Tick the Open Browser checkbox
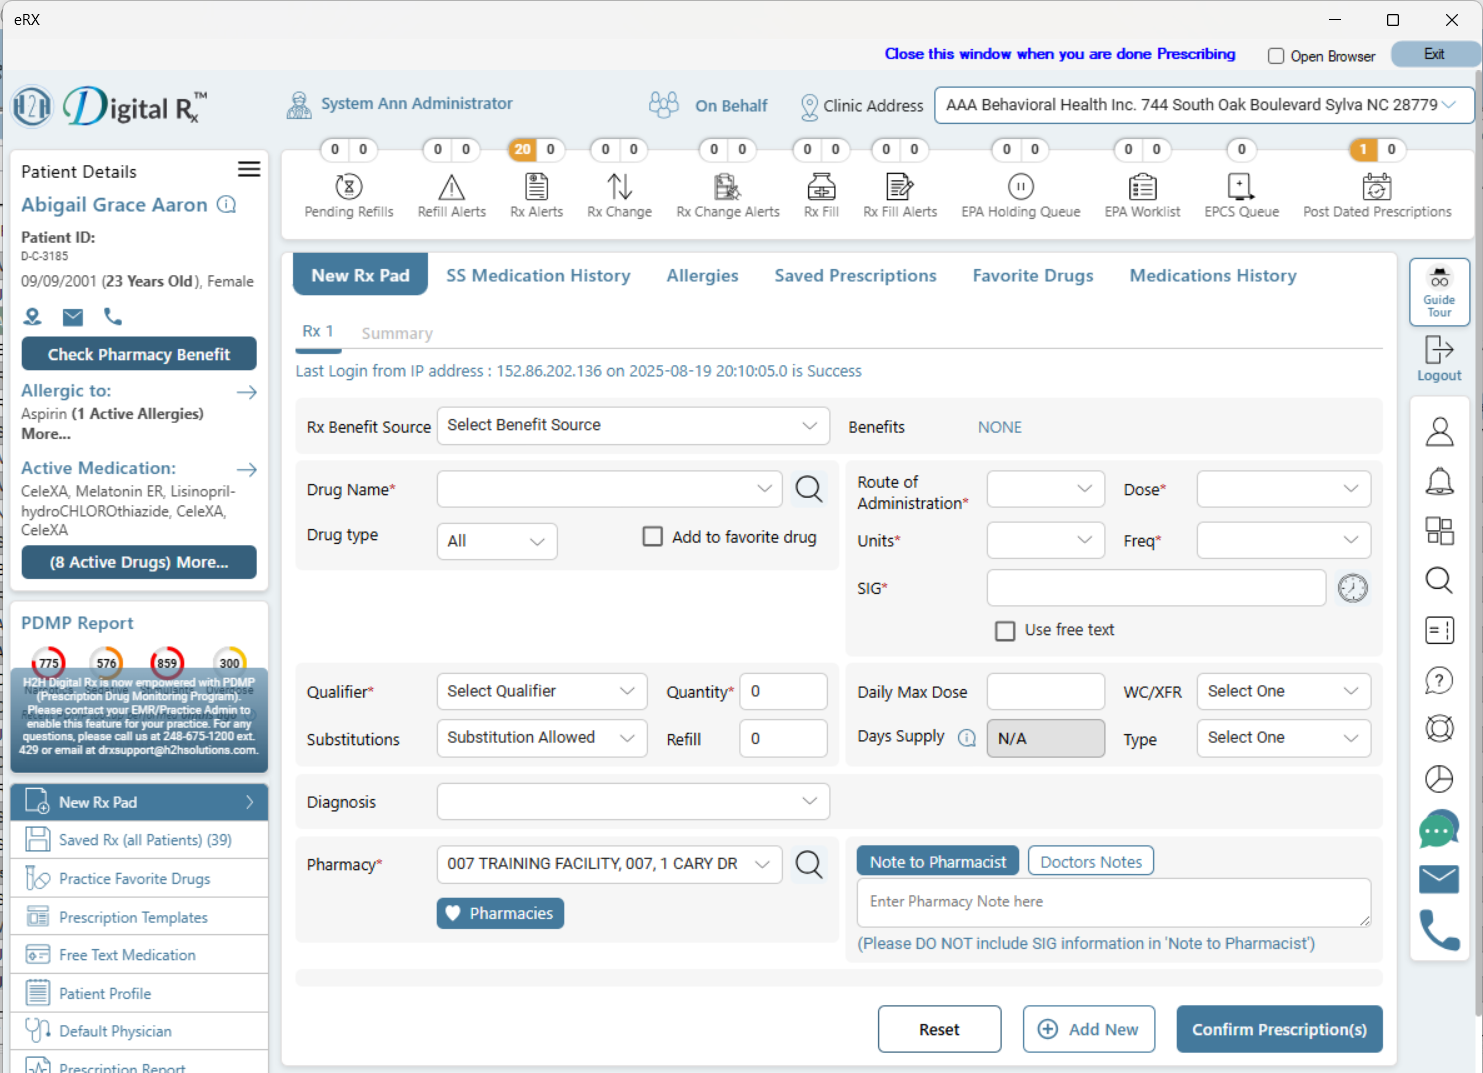 [x=1277, y=56]
